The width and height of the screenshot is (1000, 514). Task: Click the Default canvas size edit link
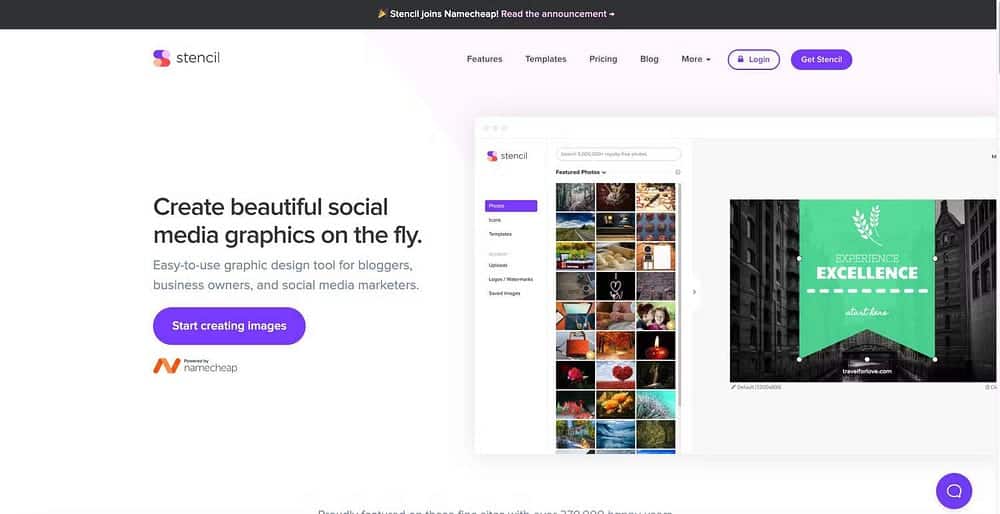[x=756, y=387]
